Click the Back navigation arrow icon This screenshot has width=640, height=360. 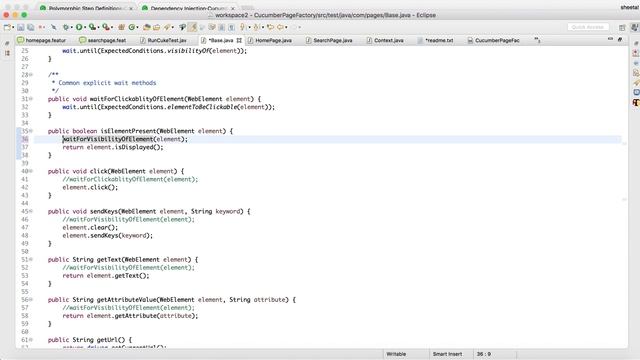tap(280, 27)
